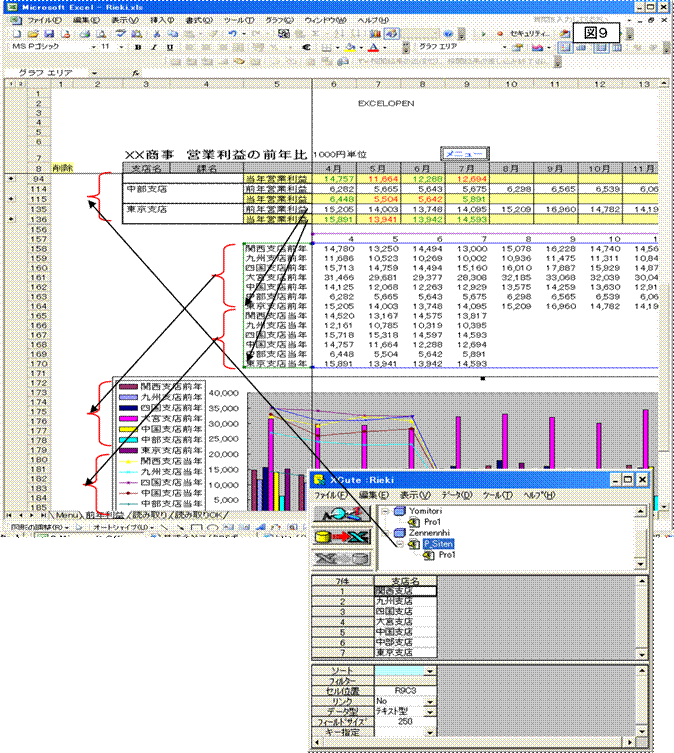
Task: Collapse the Yomitori tree node
Action: (385, 511)
